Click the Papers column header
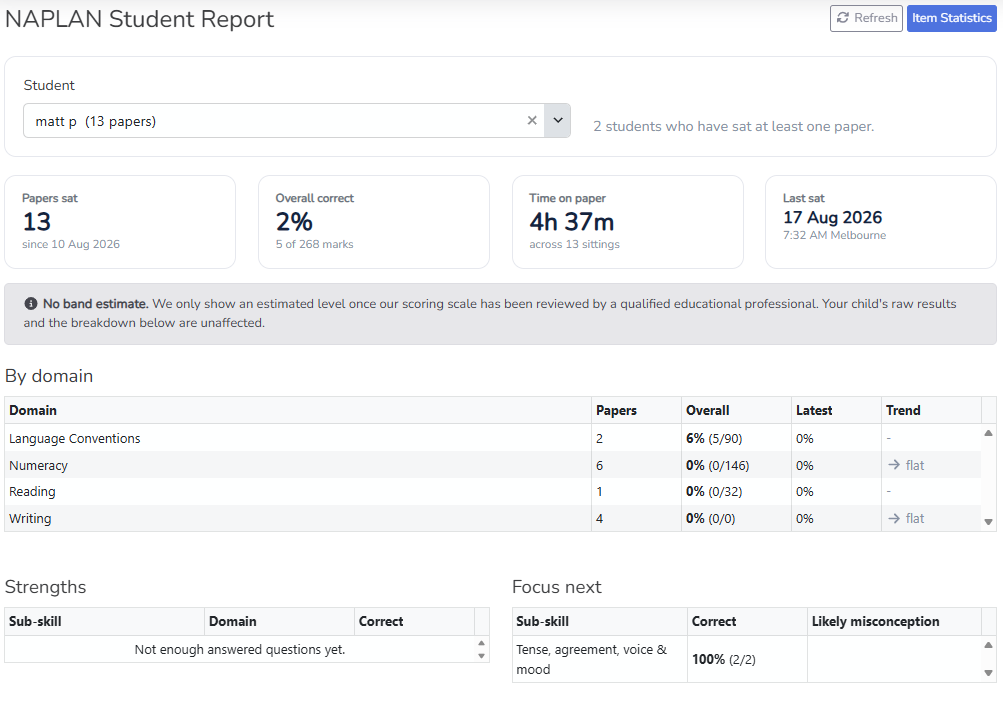The width and height of the screenshot is (1003, 701). [636, 410]
